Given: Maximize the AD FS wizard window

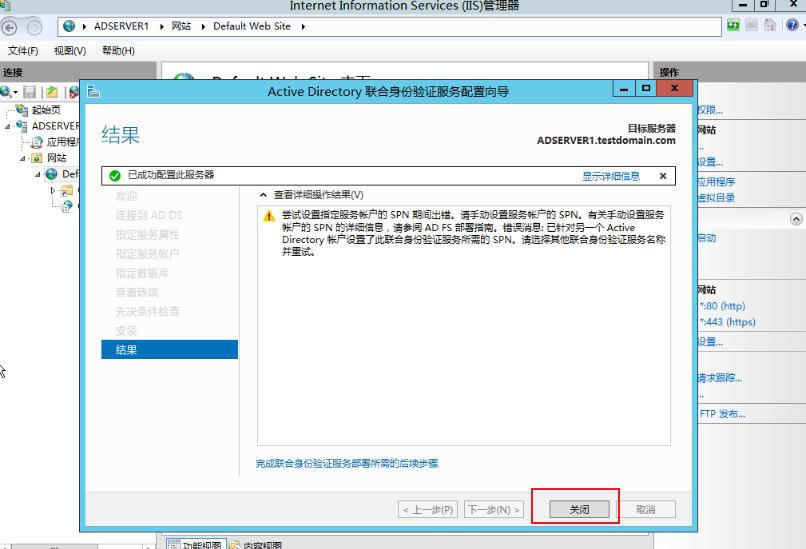Looking at the screenshot, I should pyautogui.click(x=646, y=88).
